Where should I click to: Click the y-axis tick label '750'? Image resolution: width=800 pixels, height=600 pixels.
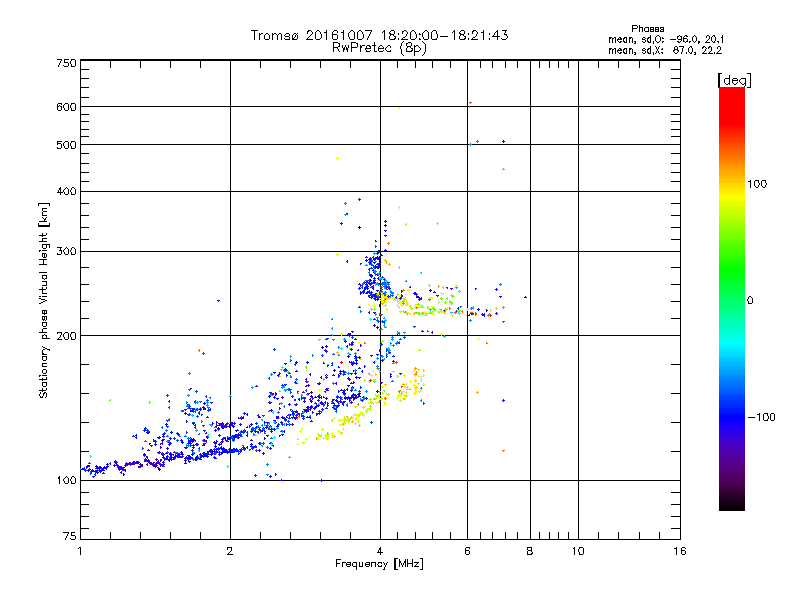[x=66, y=63]
